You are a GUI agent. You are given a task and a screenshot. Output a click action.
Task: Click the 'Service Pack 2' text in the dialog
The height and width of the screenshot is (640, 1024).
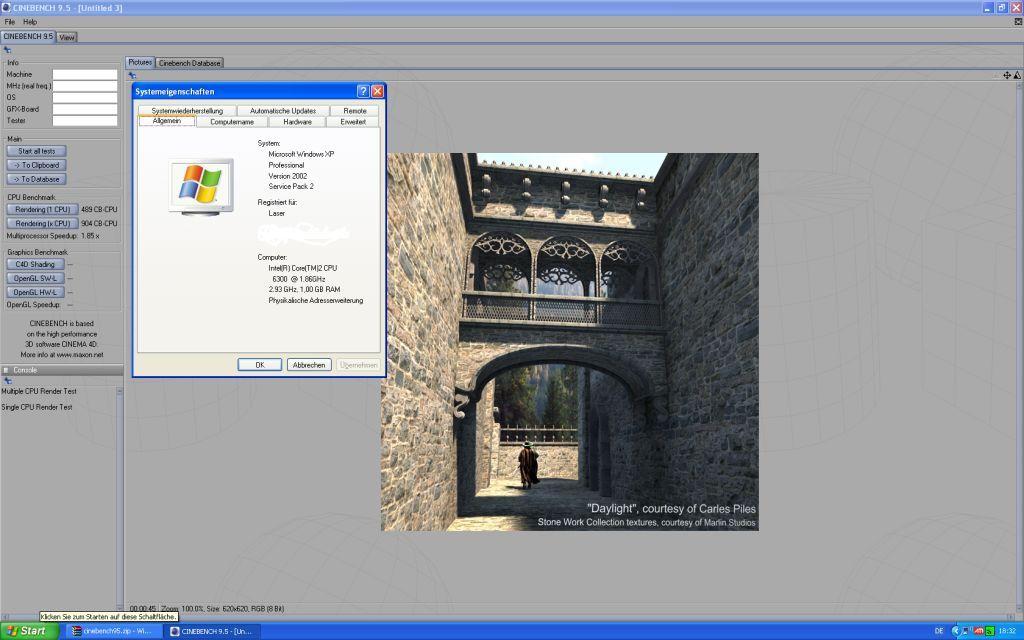coord(291,187)
